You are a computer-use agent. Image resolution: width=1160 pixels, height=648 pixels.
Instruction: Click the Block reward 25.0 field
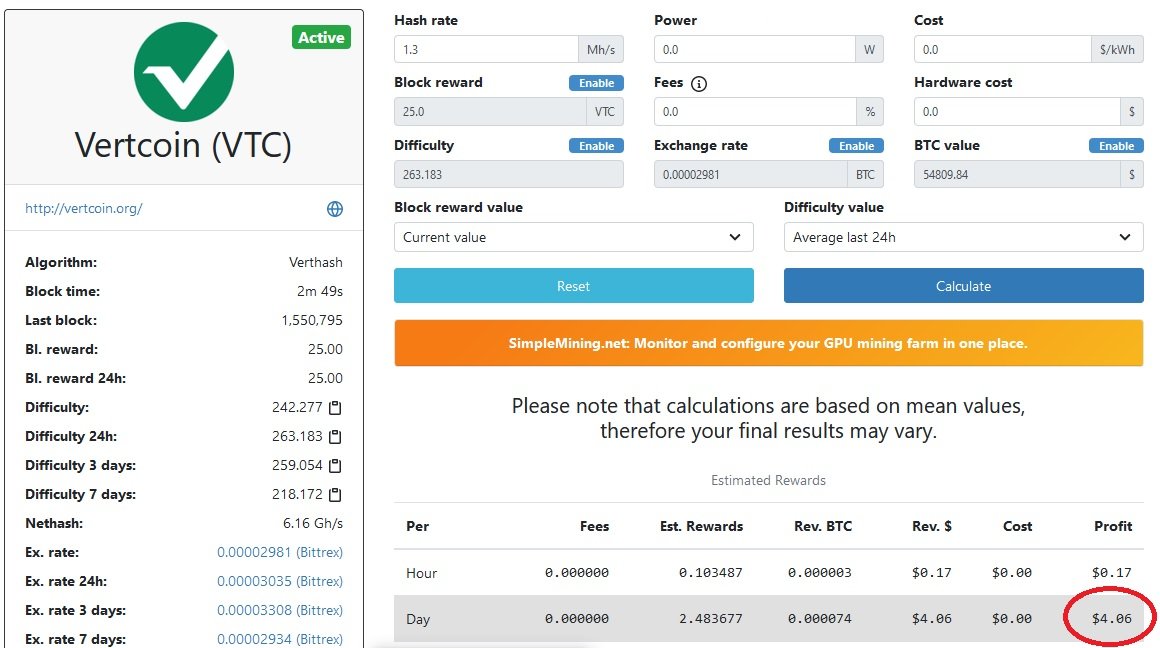click(490, 112)
